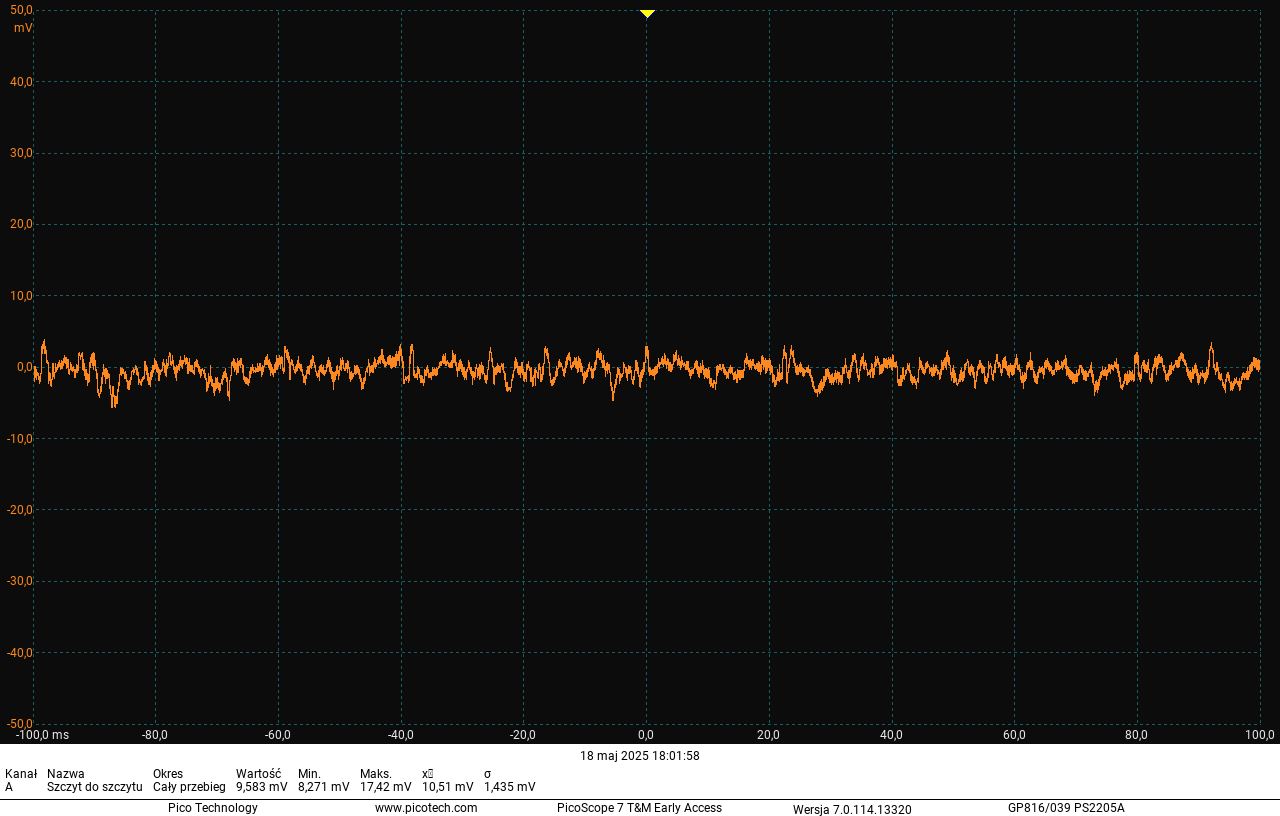1280x816 pixels.
Task: Select the -40,0 time axis label
Action: click(x=401, y=735)
